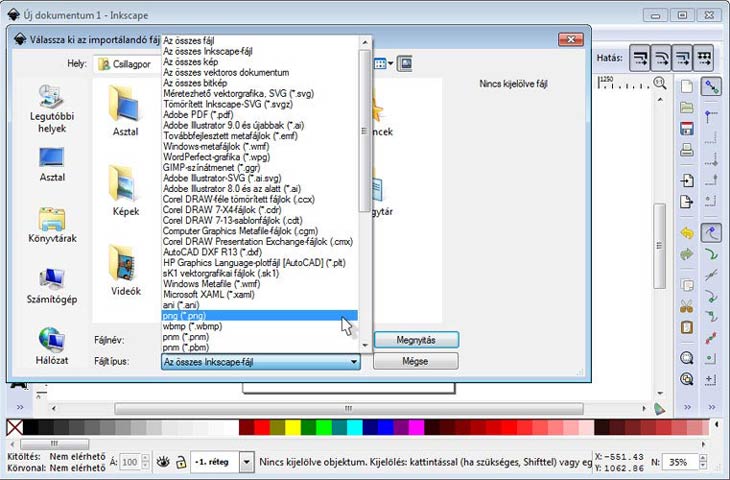730x480 pixels.
Task: Click the zoom percentage field
Action: coord(682,462)
